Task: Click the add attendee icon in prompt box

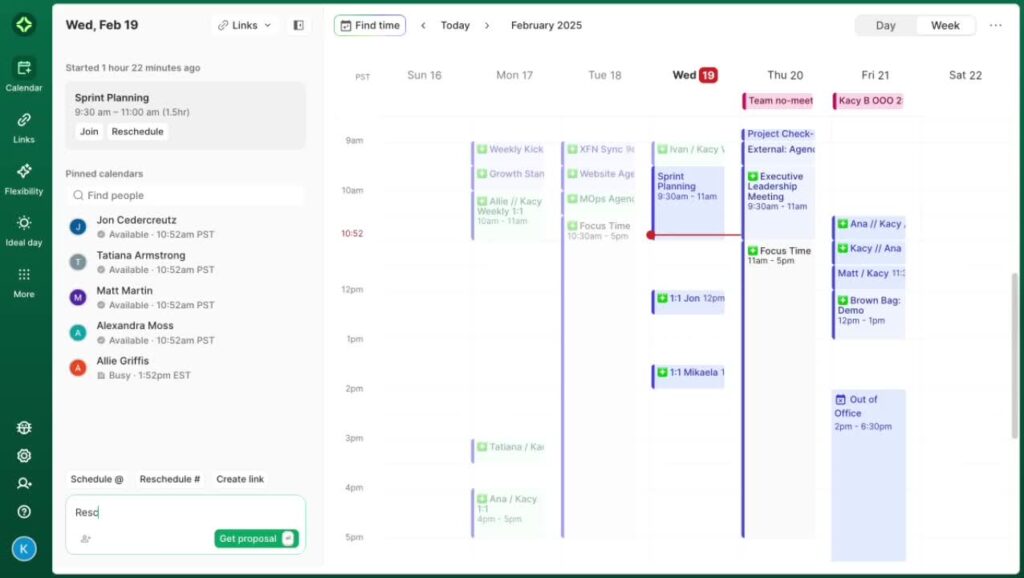Action: coord(86,539)
